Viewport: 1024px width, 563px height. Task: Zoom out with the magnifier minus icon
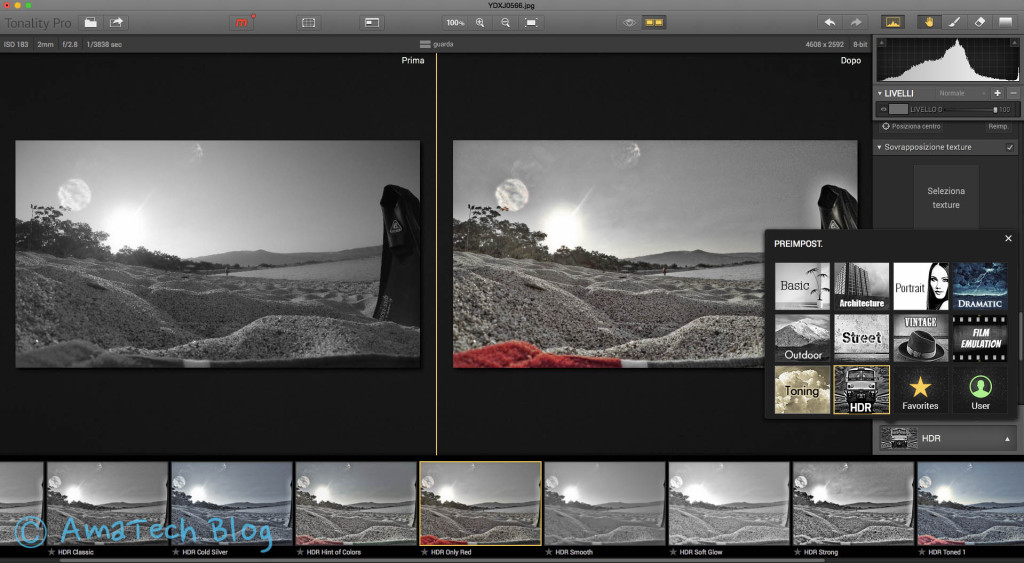click(505, 22)
